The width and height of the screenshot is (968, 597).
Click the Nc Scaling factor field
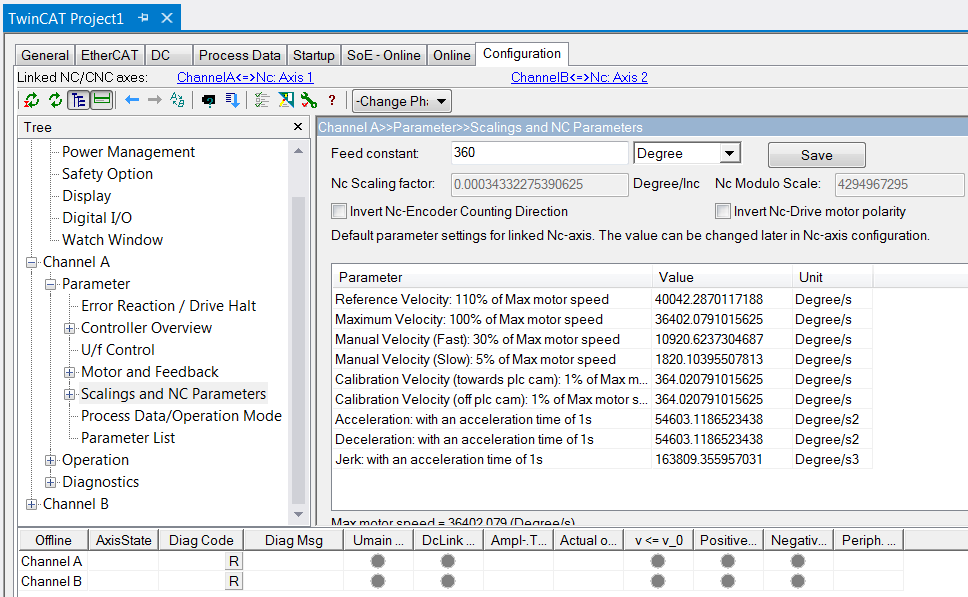click(540, 184)
